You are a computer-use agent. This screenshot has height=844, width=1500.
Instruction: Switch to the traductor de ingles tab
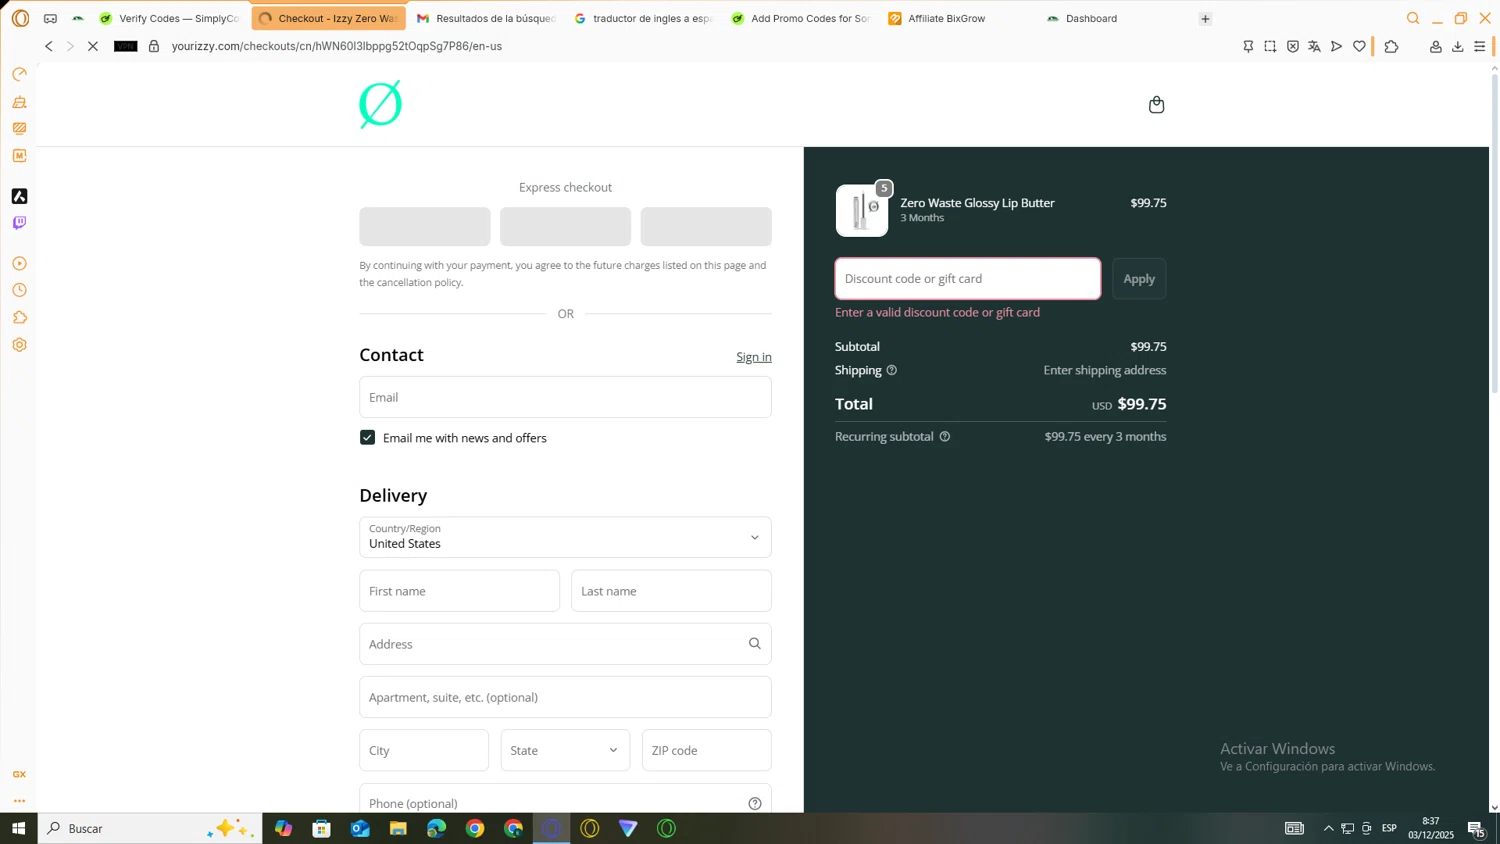coord(644,18)
